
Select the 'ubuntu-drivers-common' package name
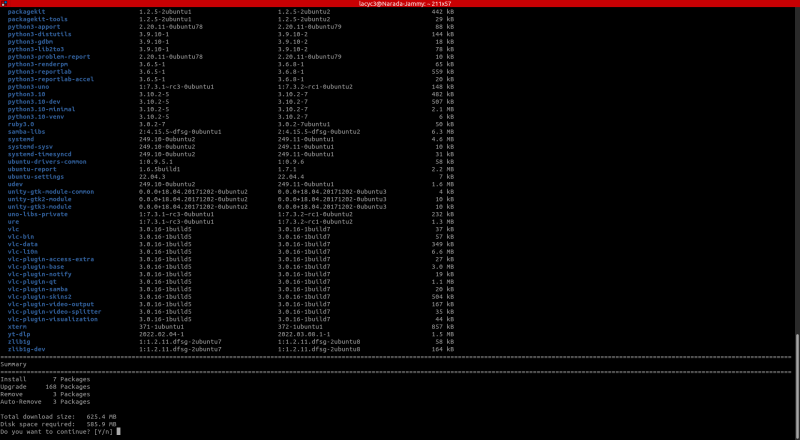(x=47, y=162)
